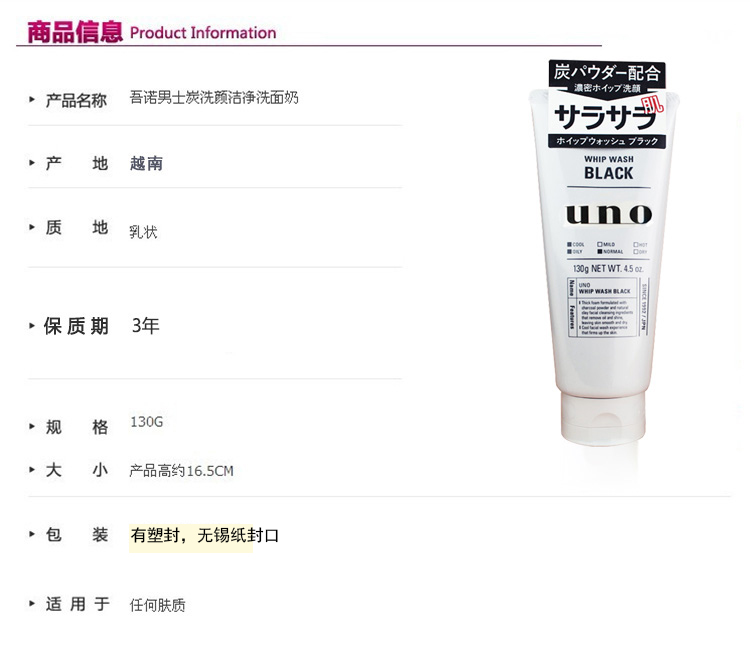Click the triangle bullet next to 包装
Viewport: 750px width, 652px height.
click(x=32, y=534)
